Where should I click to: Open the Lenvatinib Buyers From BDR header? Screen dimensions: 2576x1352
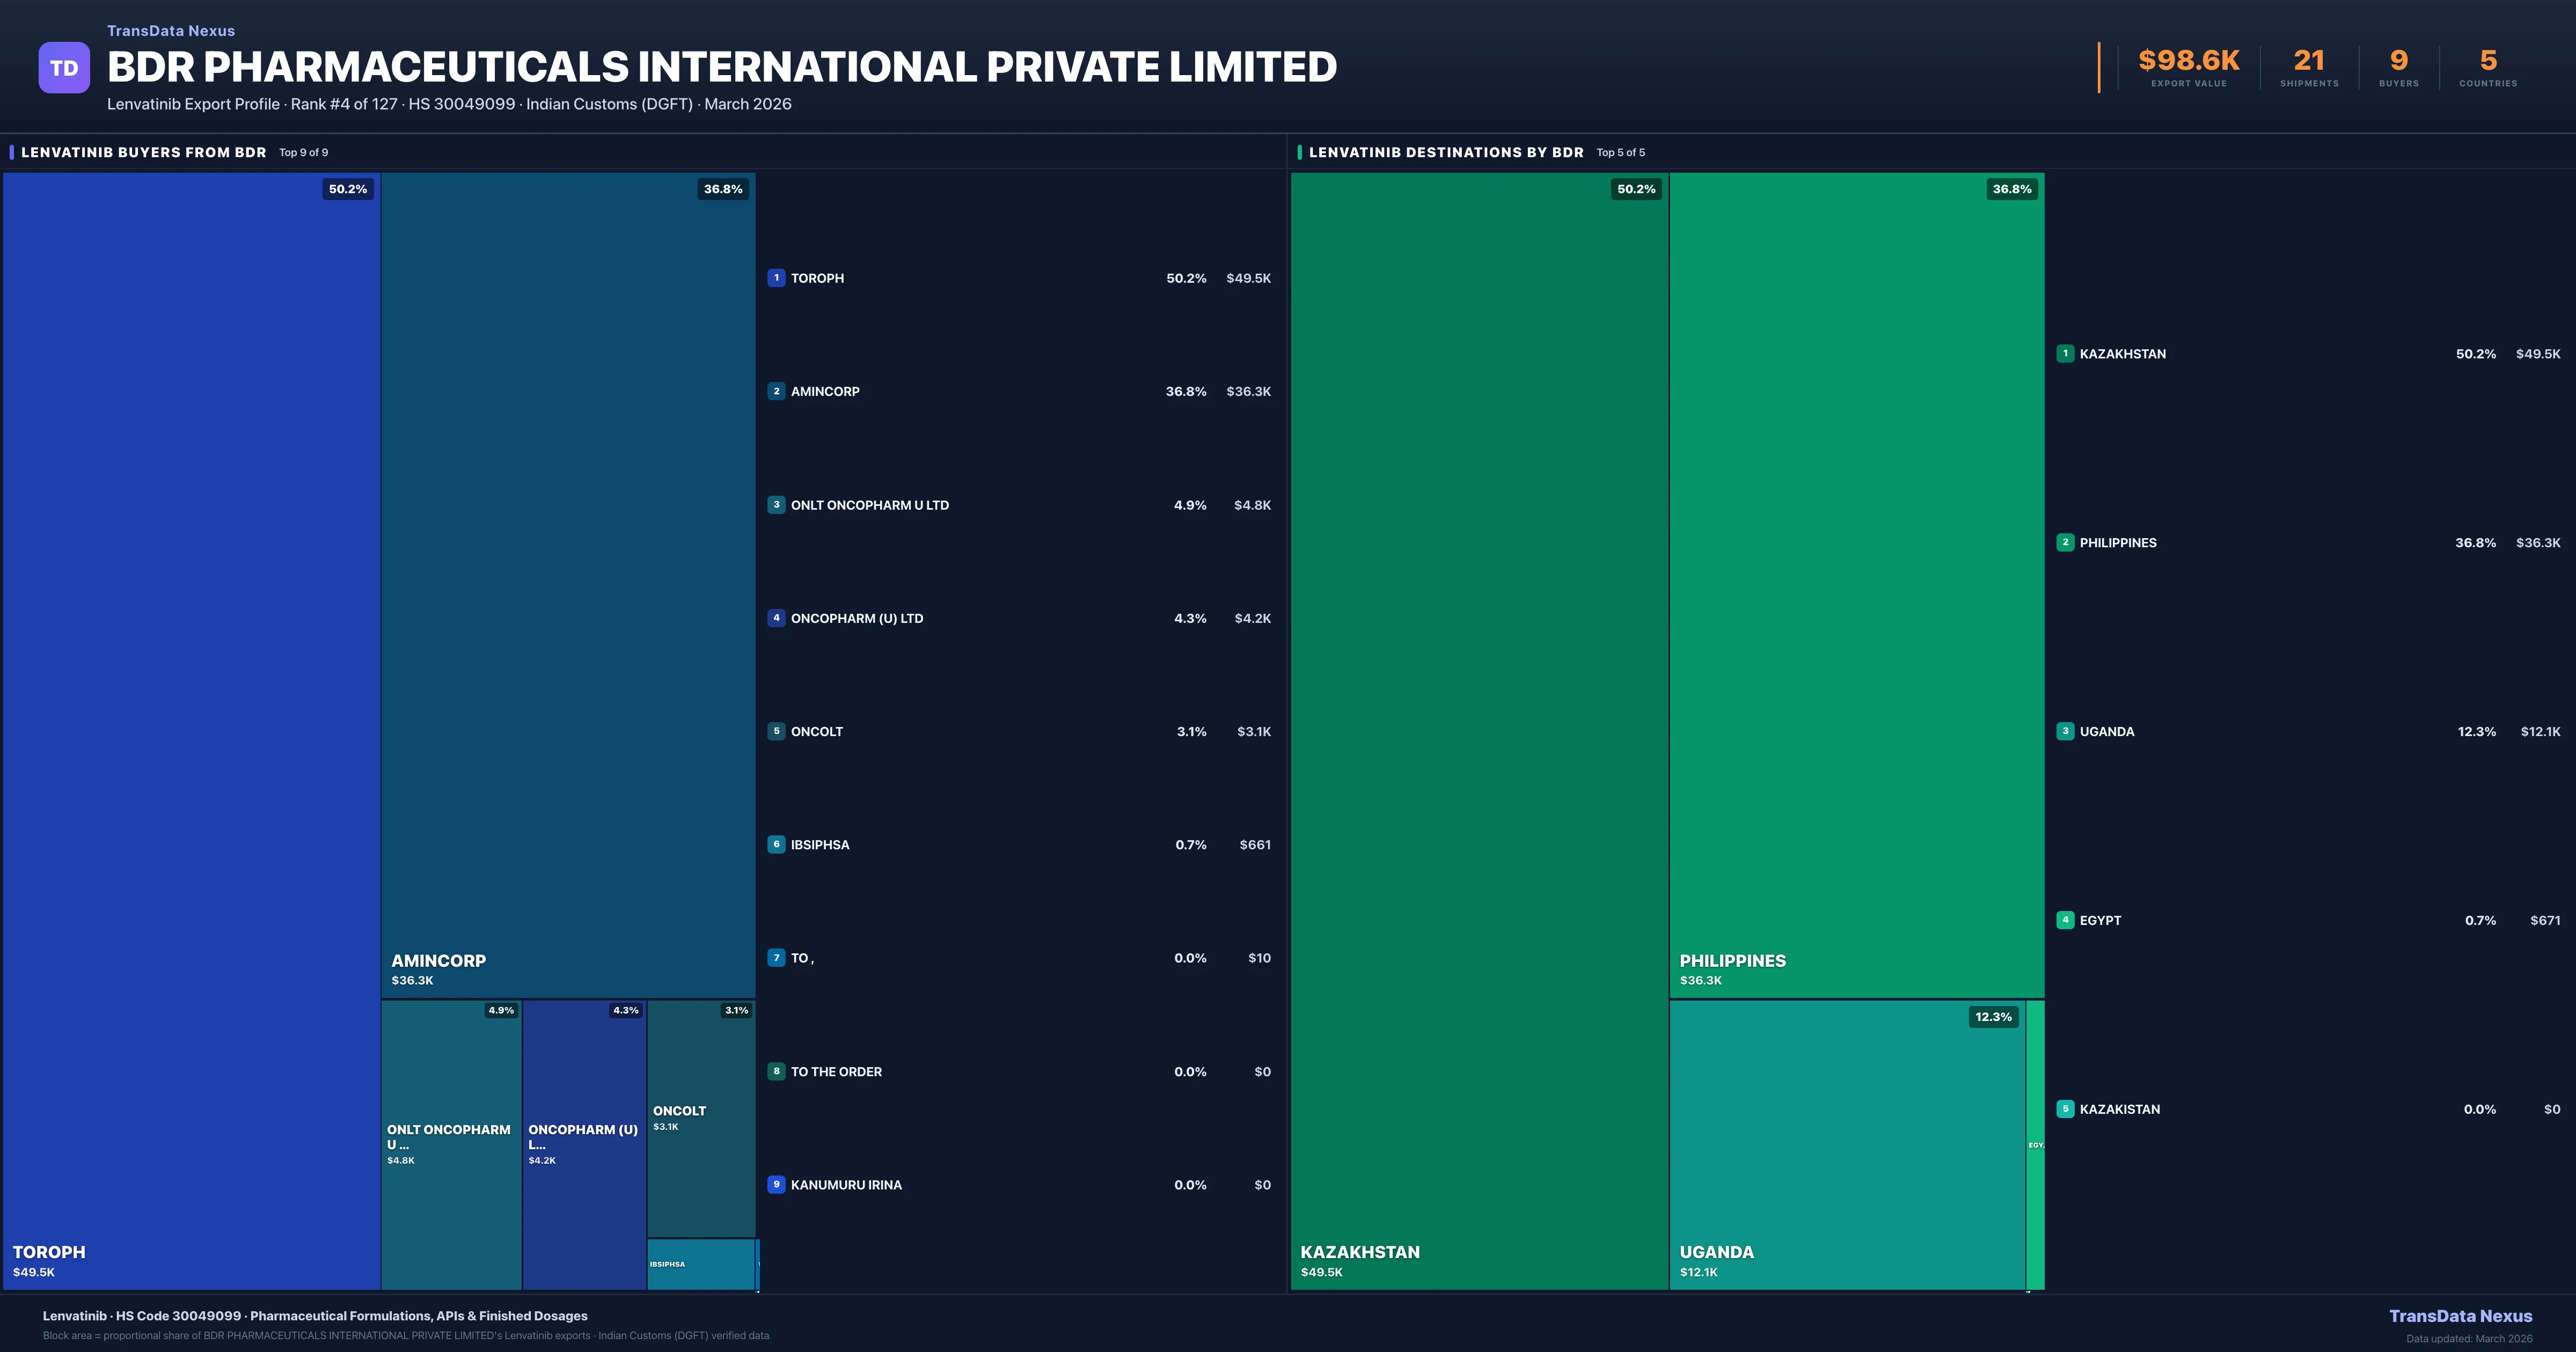coord(144,152)
